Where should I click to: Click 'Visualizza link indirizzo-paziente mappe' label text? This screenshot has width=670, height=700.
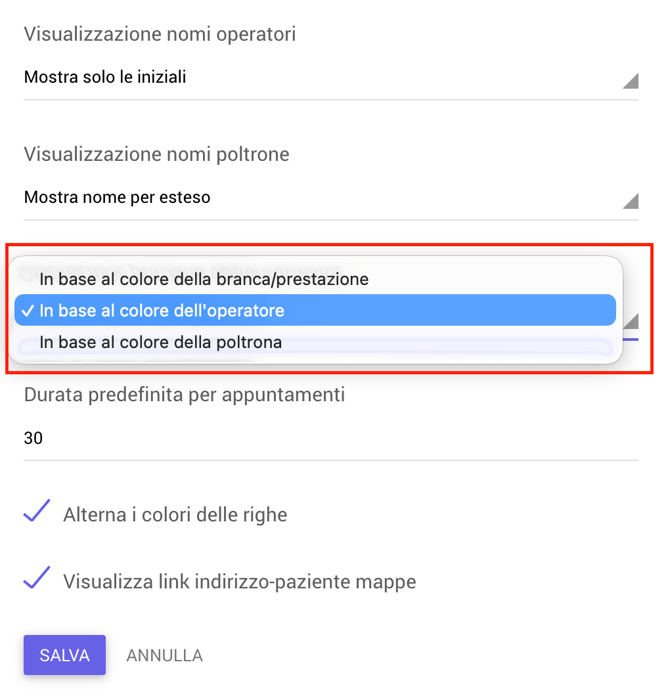click(240, 582)
